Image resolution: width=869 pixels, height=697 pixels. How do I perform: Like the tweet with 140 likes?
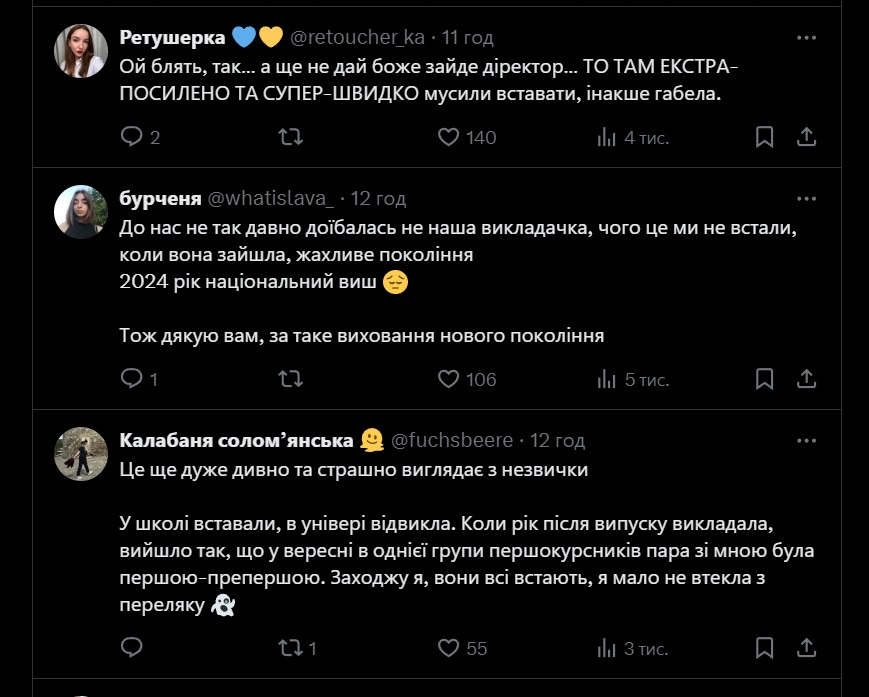[449, 137]
